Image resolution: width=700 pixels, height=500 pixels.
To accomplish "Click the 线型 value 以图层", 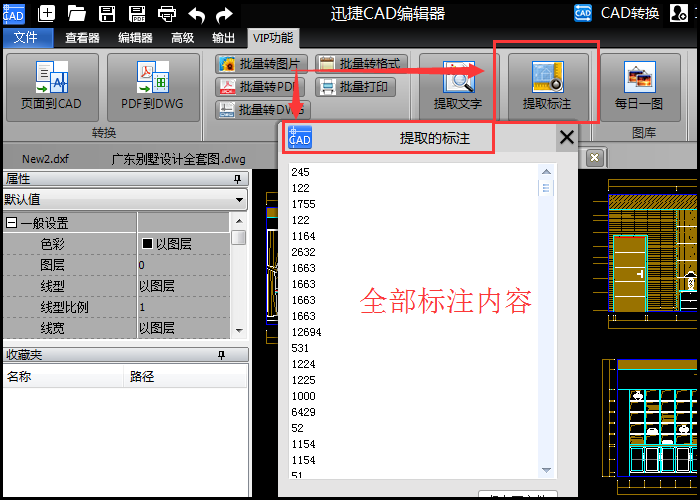I will pos(183,286).
